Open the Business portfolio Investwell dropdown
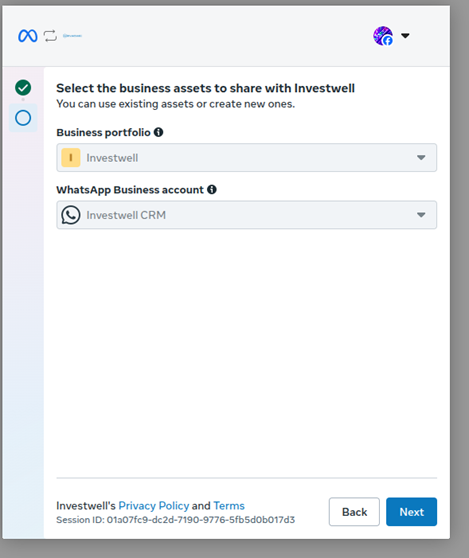This screenshot has height=558, width=469. [247, 158]
